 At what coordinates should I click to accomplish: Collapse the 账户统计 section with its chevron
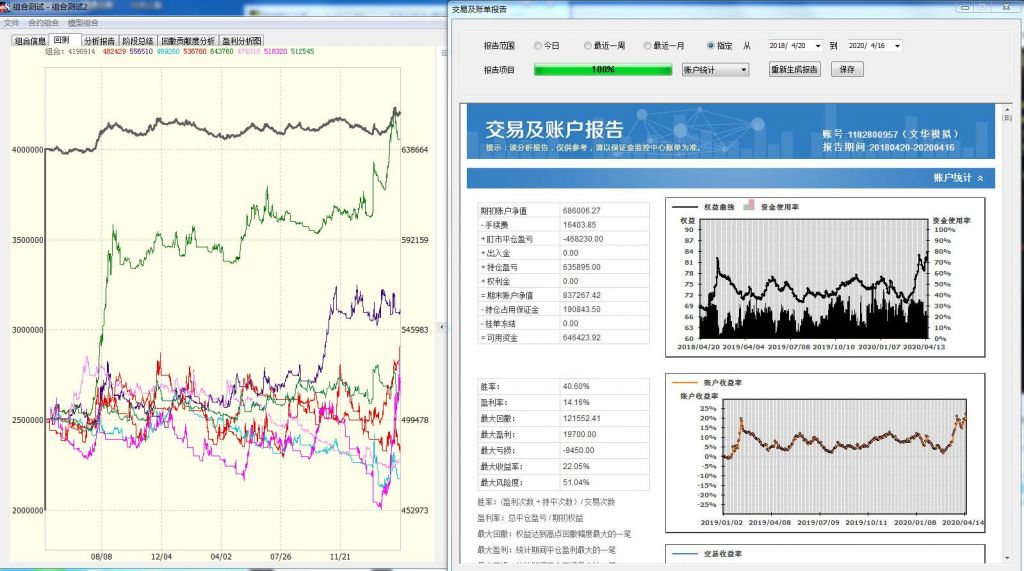click(x=980, y=178)
